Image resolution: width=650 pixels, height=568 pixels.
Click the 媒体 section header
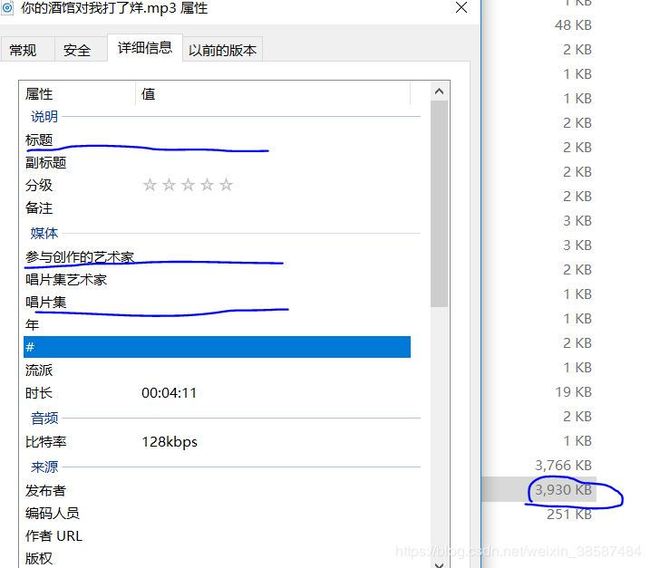coord(44,233)
